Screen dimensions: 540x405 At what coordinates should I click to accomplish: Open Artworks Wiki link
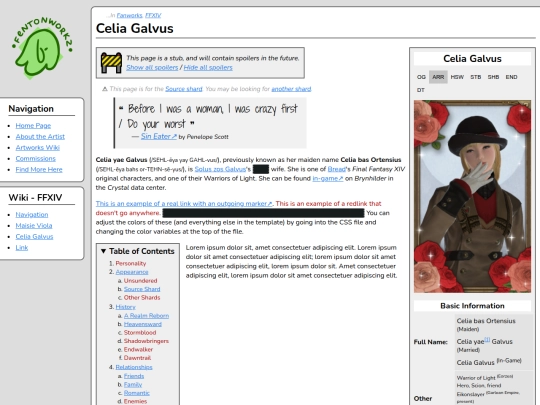click(38, 148)
